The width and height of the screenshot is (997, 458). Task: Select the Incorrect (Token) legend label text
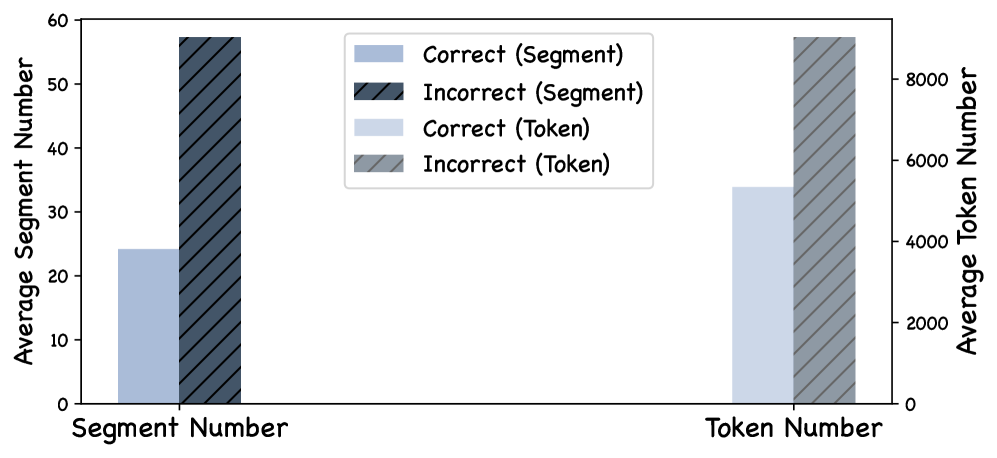(x=516, y=164)
